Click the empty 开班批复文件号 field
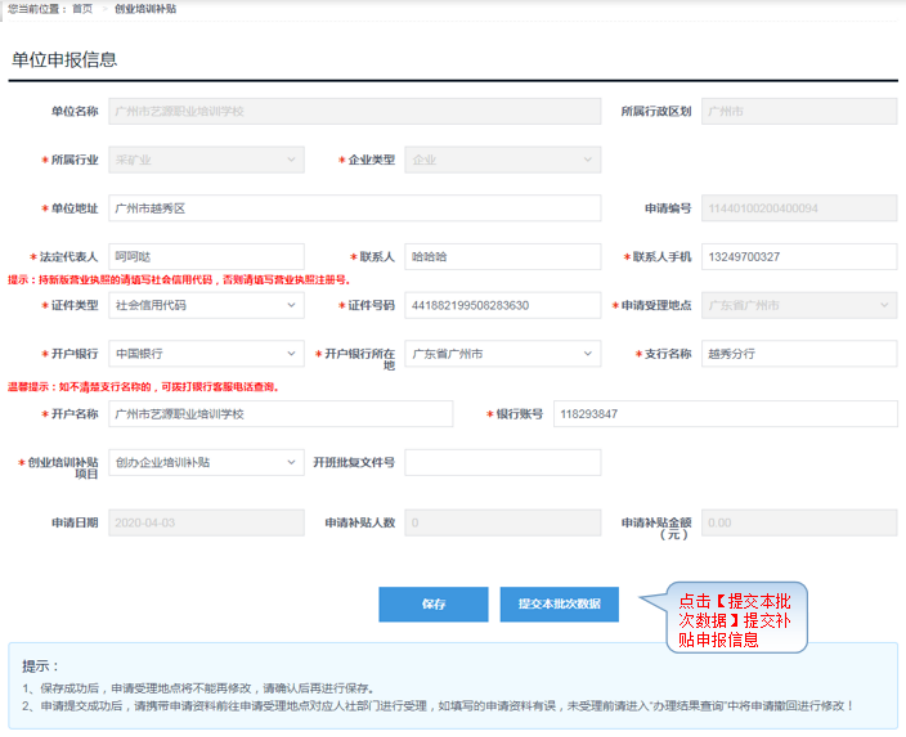 pyautogui.click(x=502, y=462)
